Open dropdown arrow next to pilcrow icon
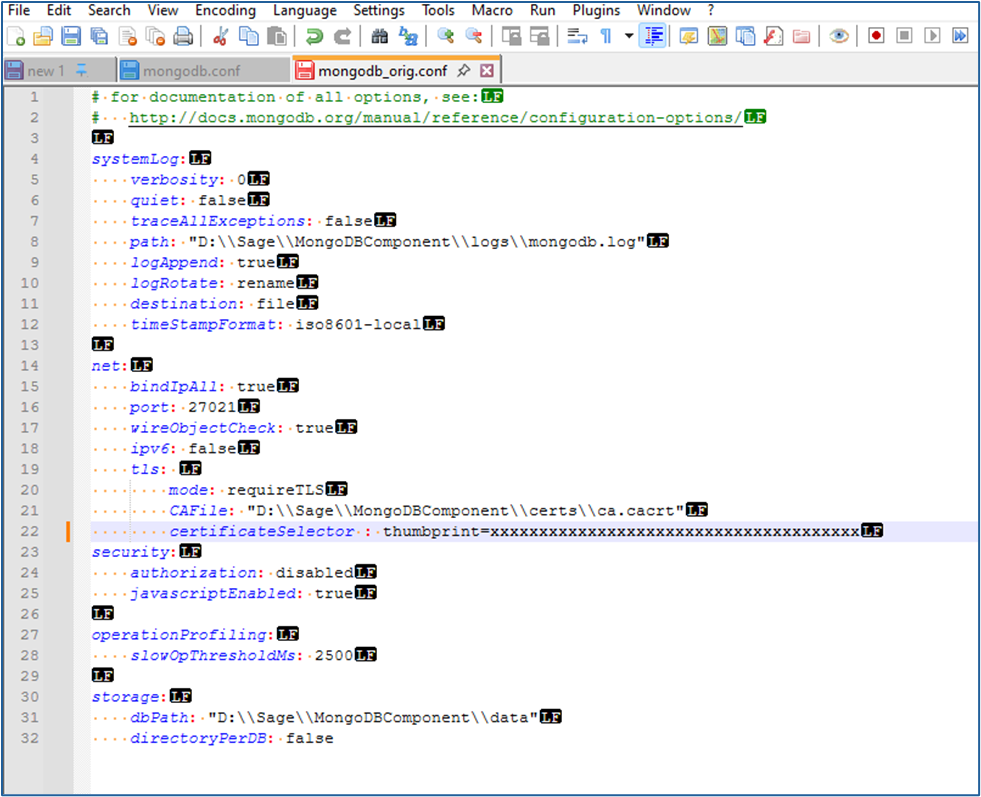This screenshot has width=981, height=797. pos(628,36)
